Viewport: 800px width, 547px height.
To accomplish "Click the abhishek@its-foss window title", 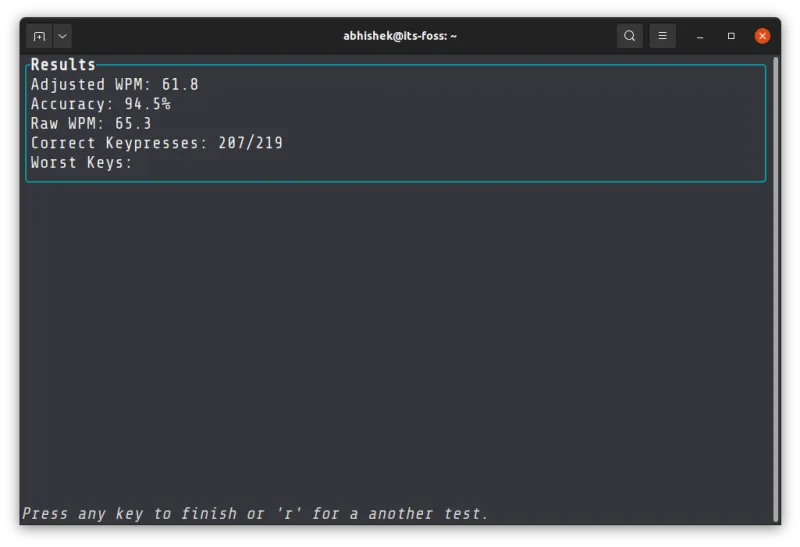I will (400, 36).
